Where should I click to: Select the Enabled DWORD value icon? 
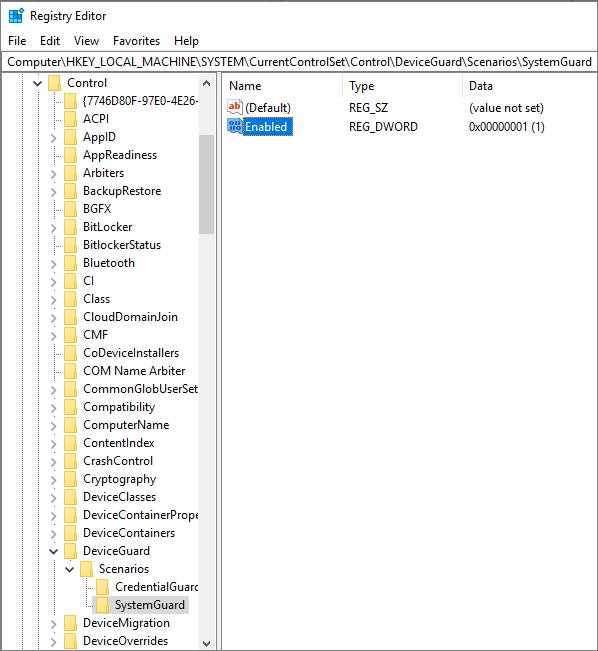[x=235, y=126]
